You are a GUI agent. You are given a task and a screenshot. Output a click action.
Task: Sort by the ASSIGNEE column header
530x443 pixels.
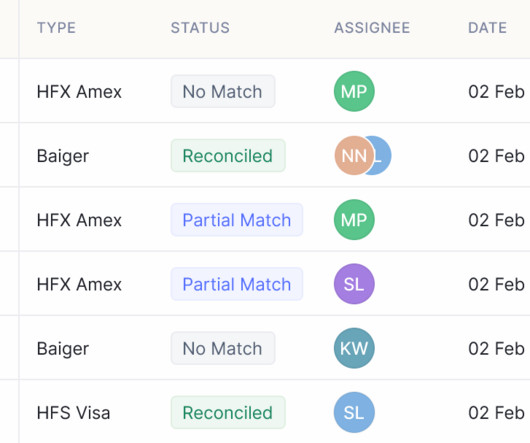click(372, 28)
